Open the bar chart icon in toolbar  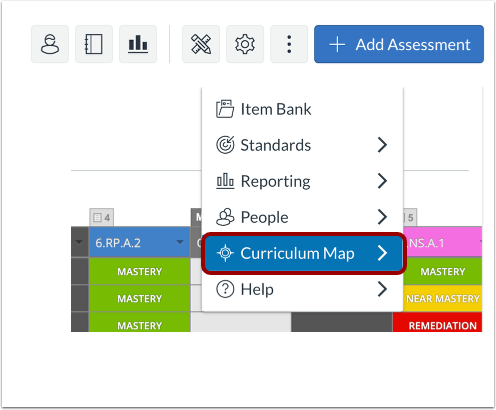[x=138, y=44]
